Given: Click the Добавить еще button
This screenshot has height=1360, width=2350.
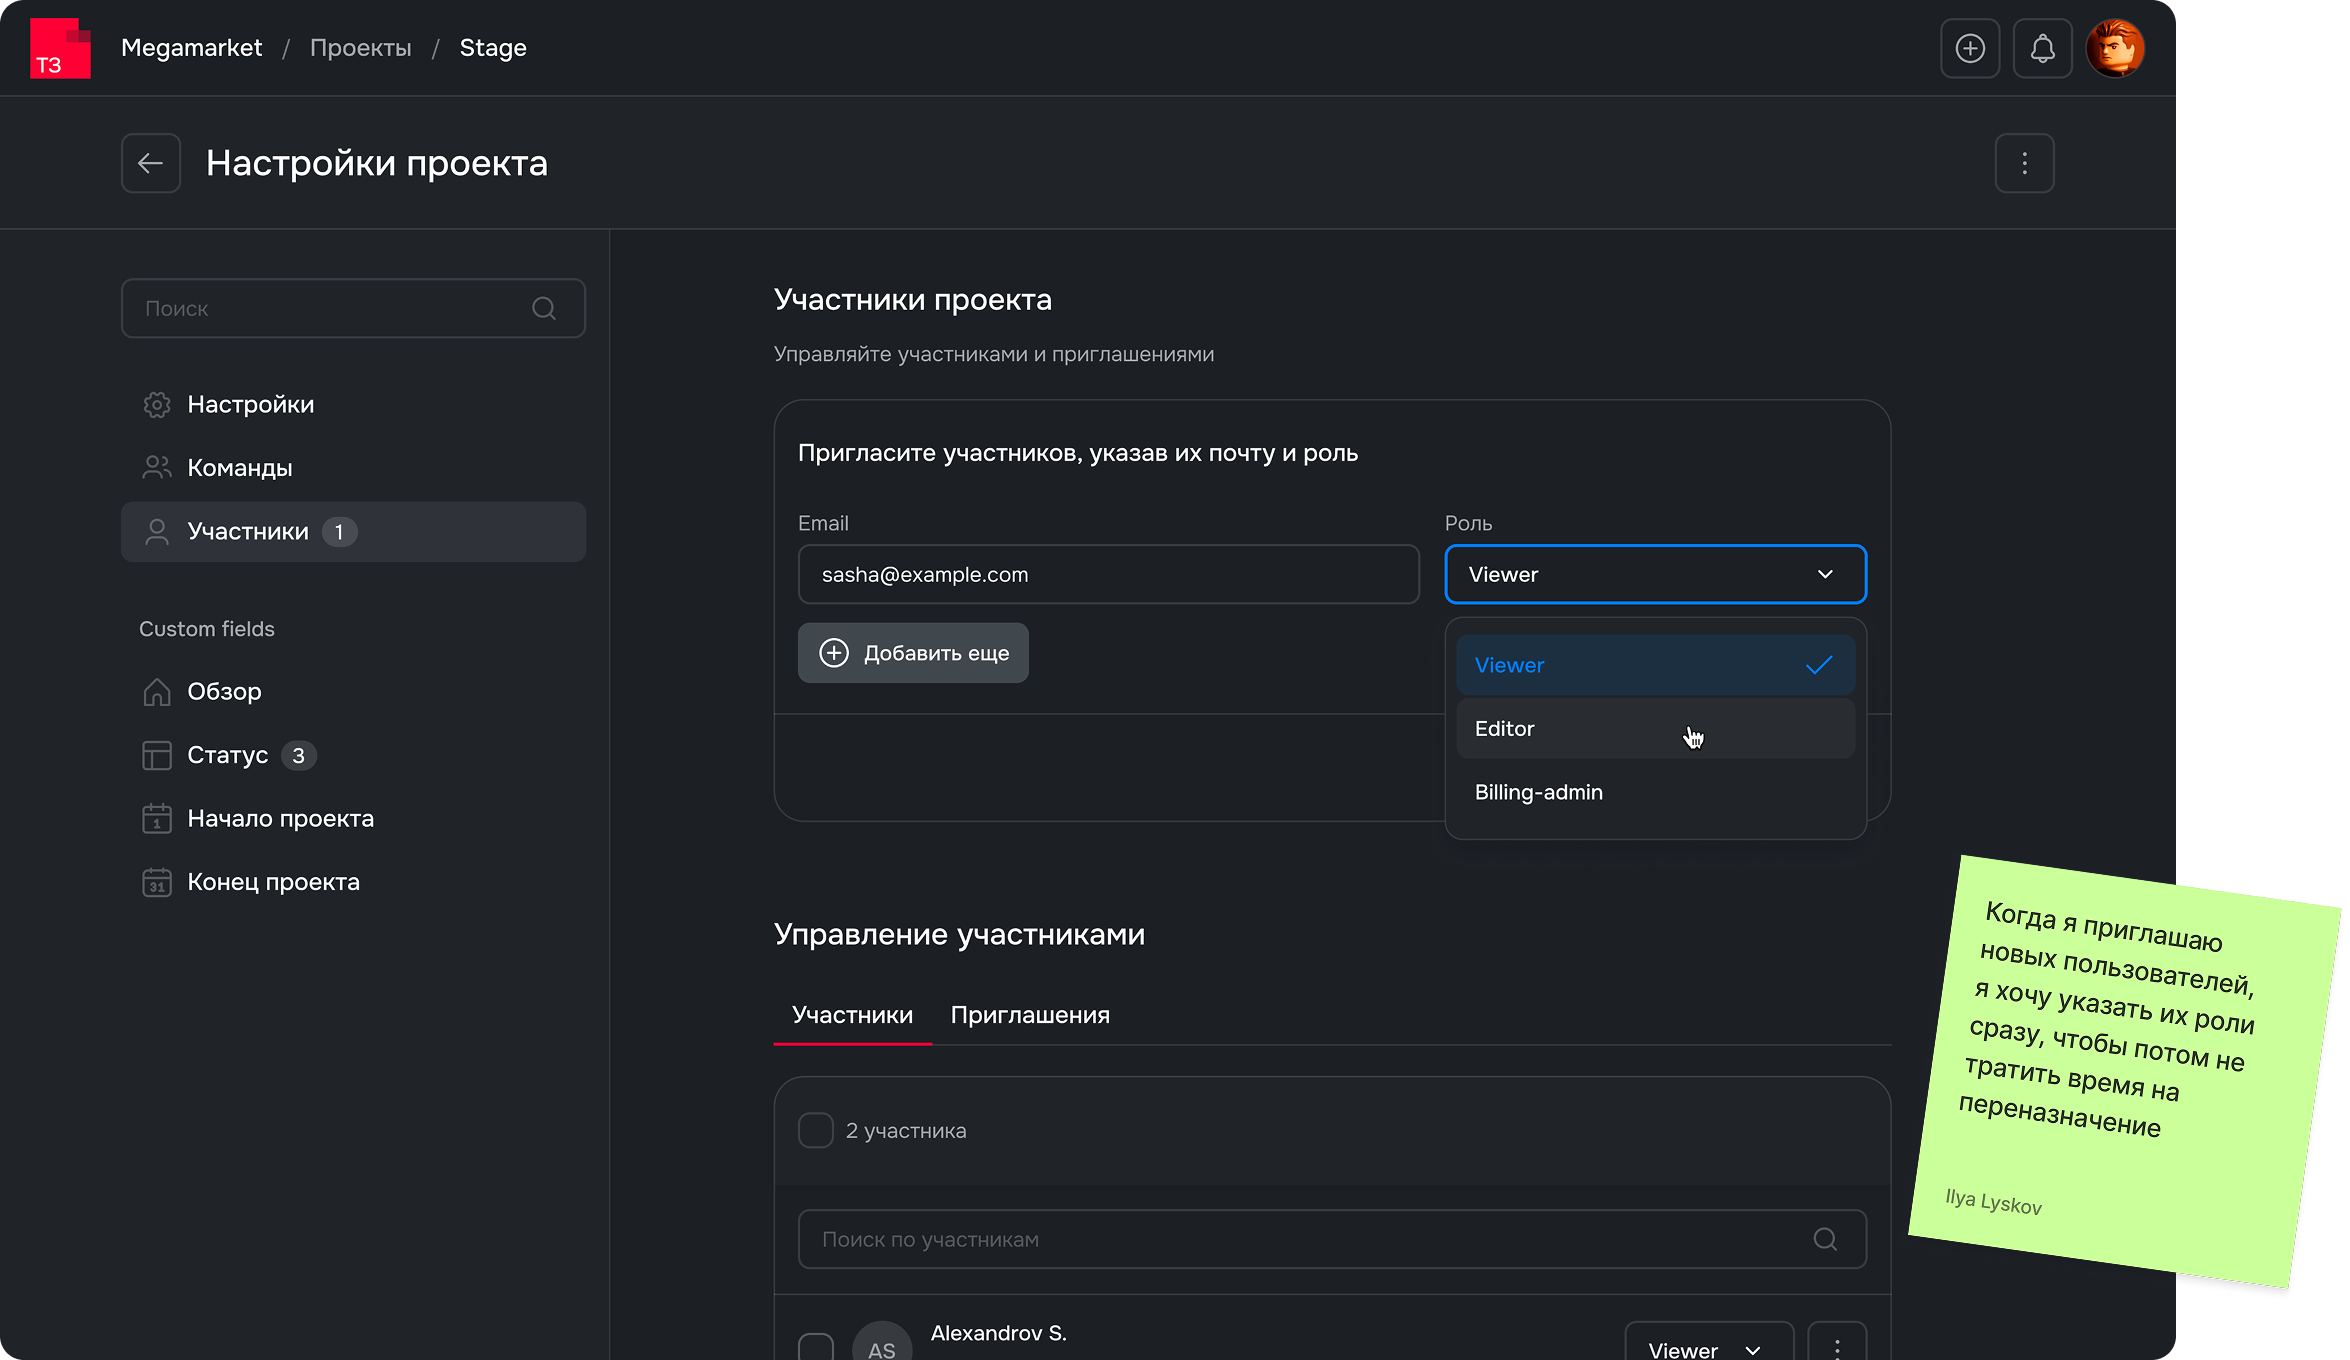Looking at the screenshot, I should coord(913,653).
